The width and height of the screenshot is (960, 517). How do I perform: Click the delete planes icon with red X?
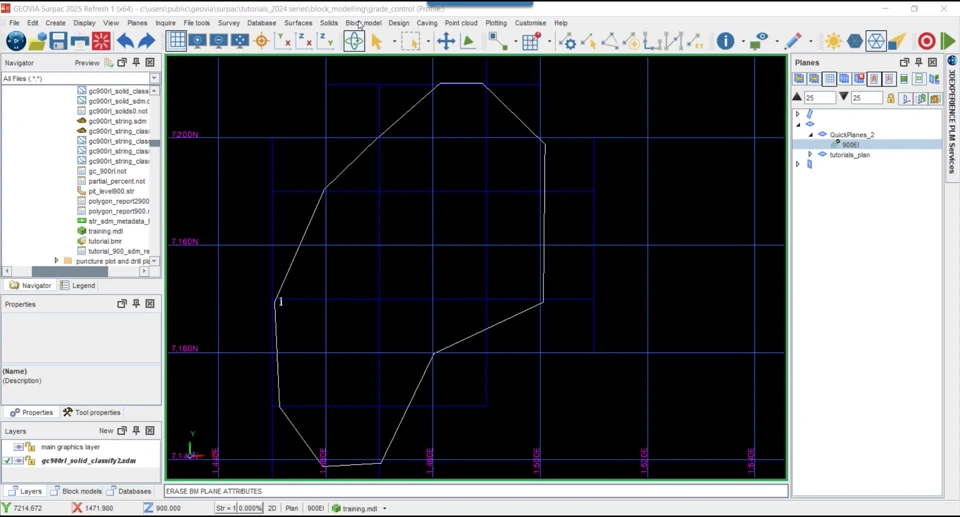[859, 79]
